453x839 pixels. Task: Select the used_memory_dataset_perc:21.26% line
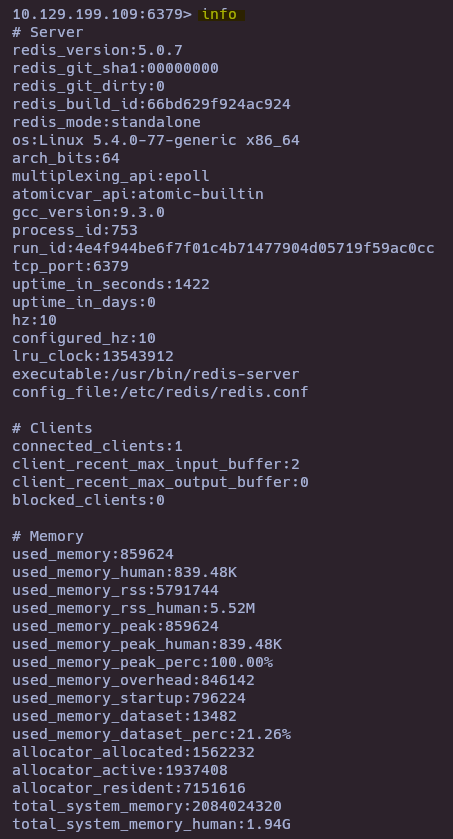(x=151, y=734)
